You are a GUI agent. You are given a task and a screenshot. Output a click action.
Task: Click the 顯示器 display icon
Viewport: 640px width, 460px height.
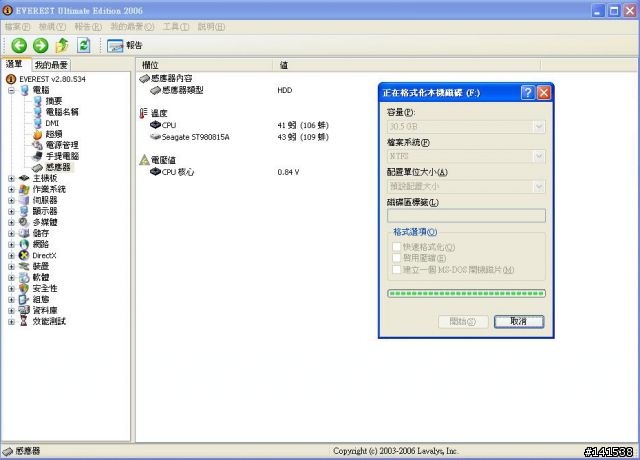click(24, 211)
